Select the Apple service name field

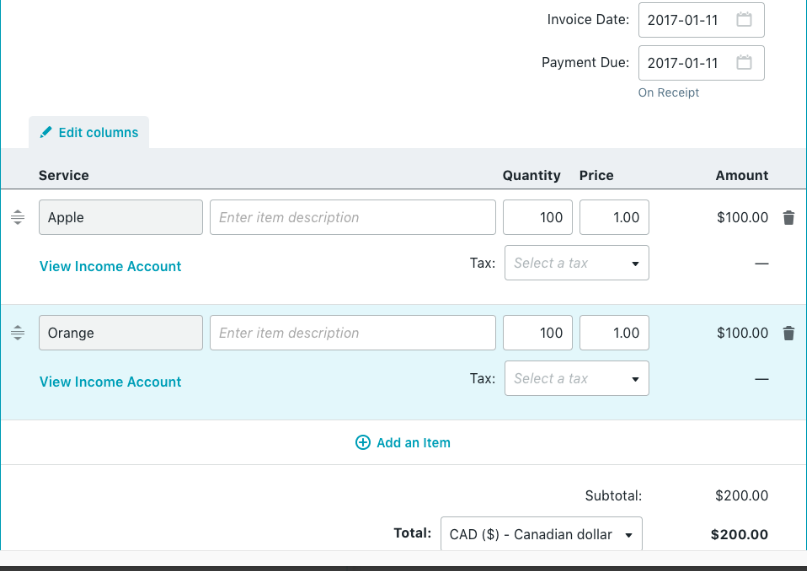click(x=121, y=217)
